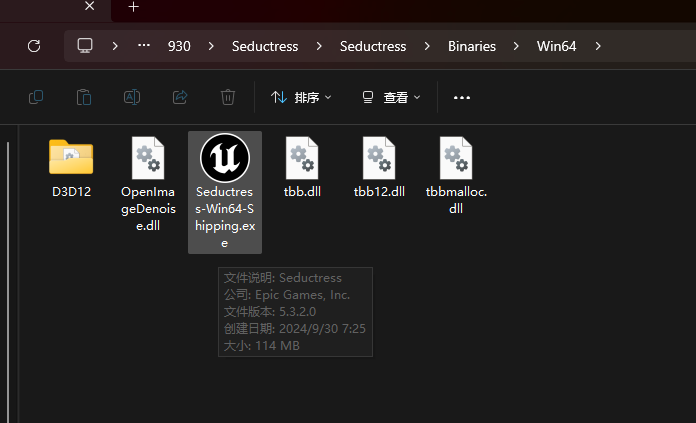Image resolution: width=696 pixels, height=423 pixels.
Task: Open the See more toolbar menu
Action: pyautogui.click(x=462, y=98)
